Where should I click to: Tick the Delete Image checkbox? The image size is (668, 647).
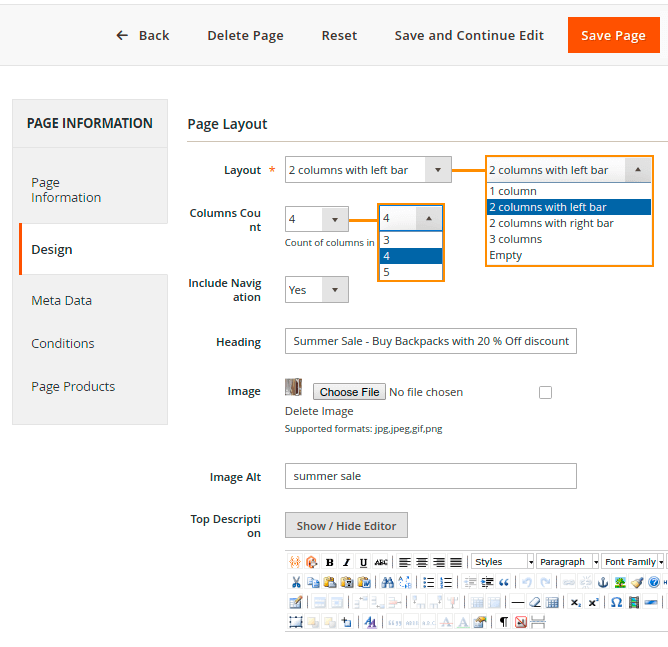coord(545,392)
